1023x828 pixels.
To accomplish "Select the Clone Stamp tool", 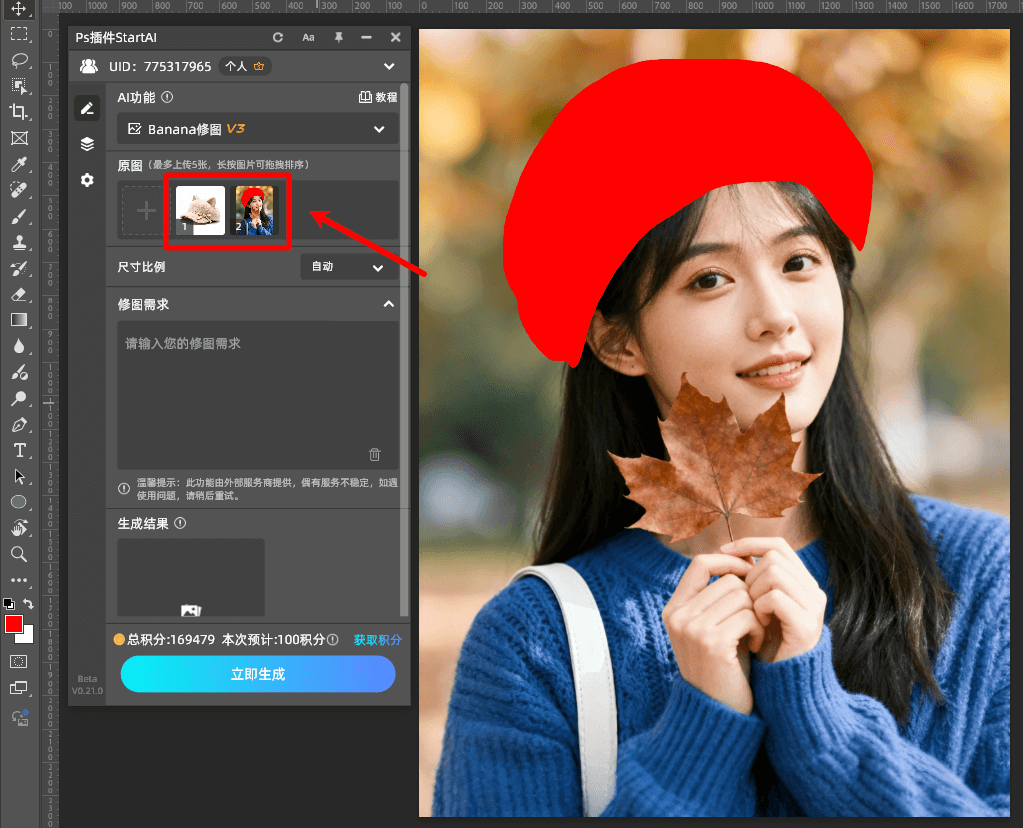I will 19,242.
